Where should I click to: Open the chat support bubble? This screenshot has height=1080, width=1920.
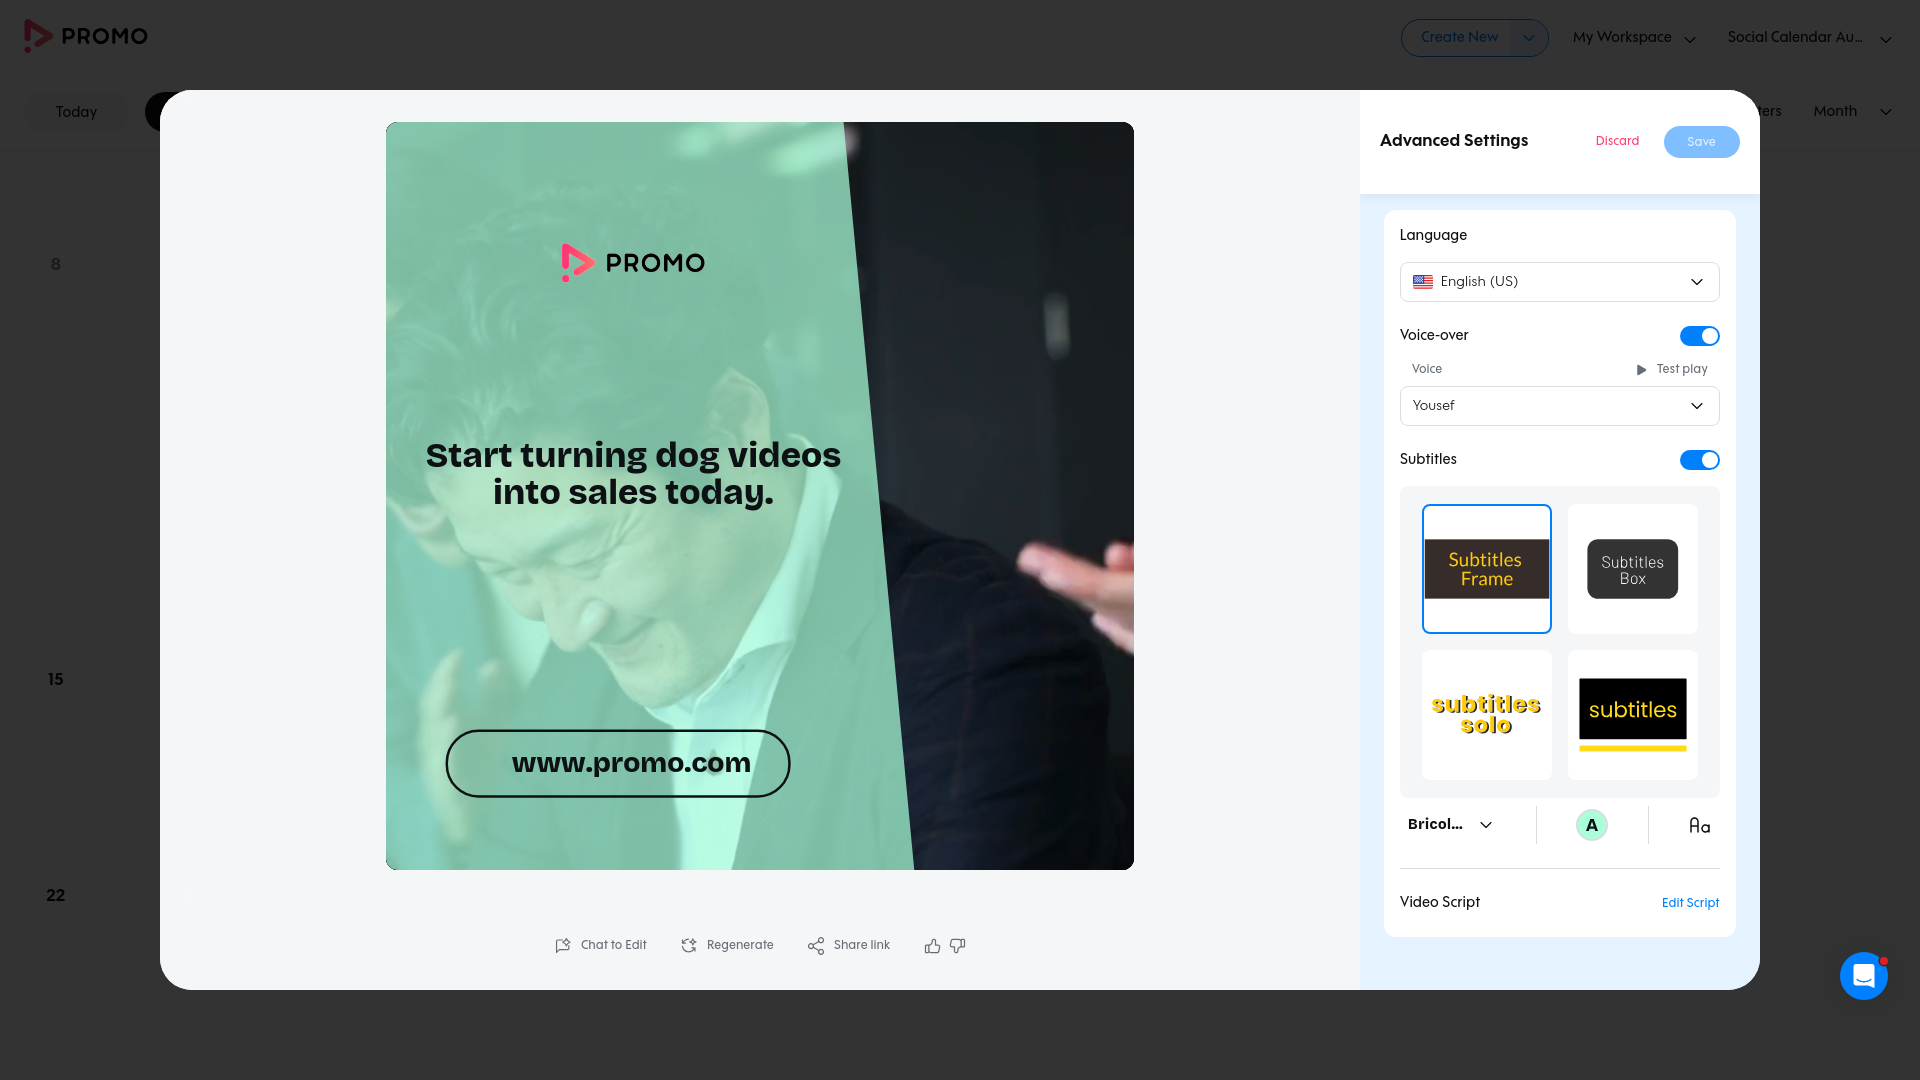tap(1864, 975)
